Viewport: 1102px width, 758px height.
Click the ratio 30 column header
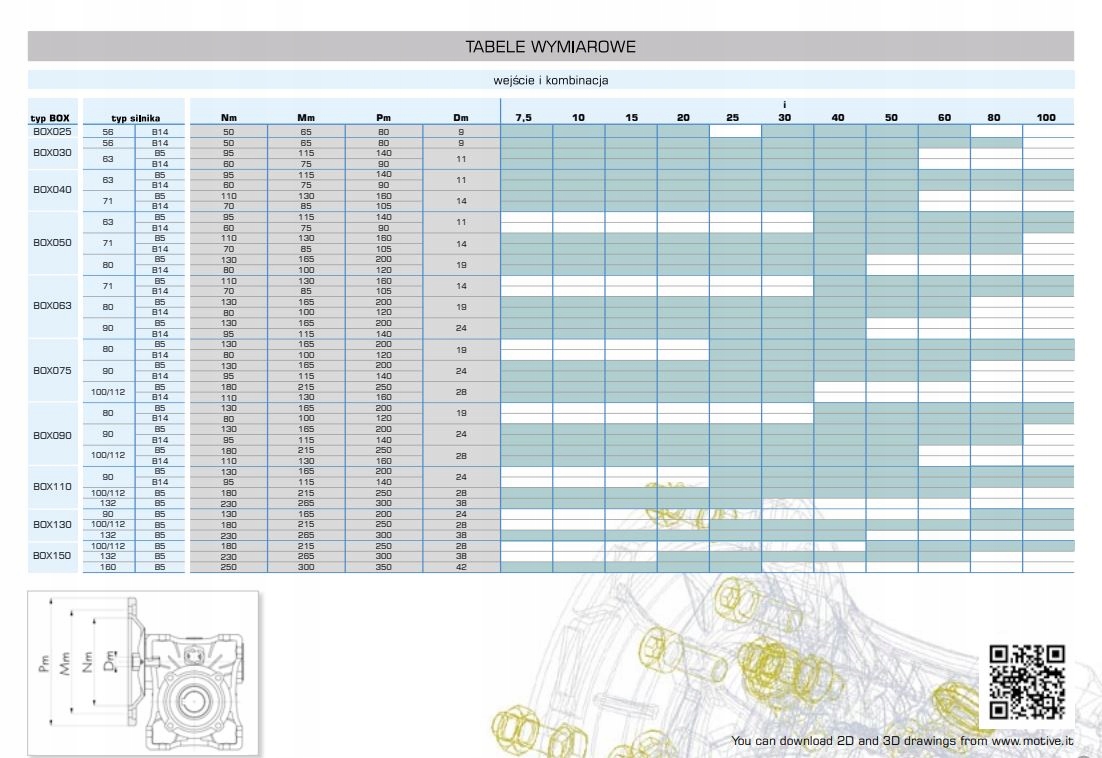[x=785, y=117]
